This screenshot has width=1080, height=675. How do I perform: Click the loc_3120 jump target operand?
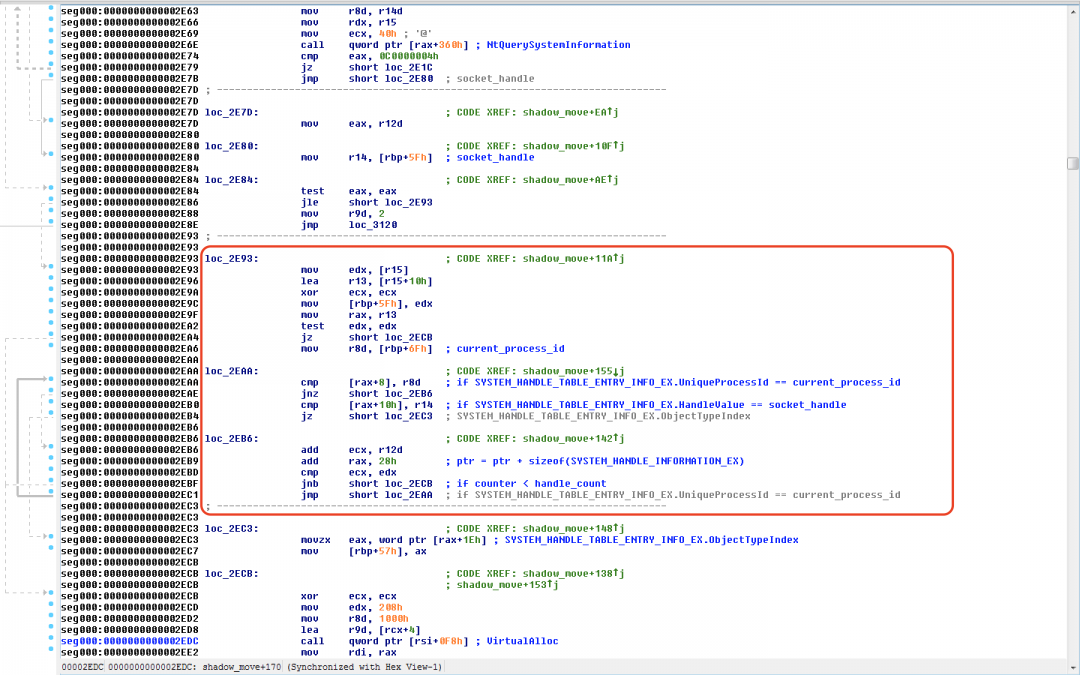click(x=372, y=225)
